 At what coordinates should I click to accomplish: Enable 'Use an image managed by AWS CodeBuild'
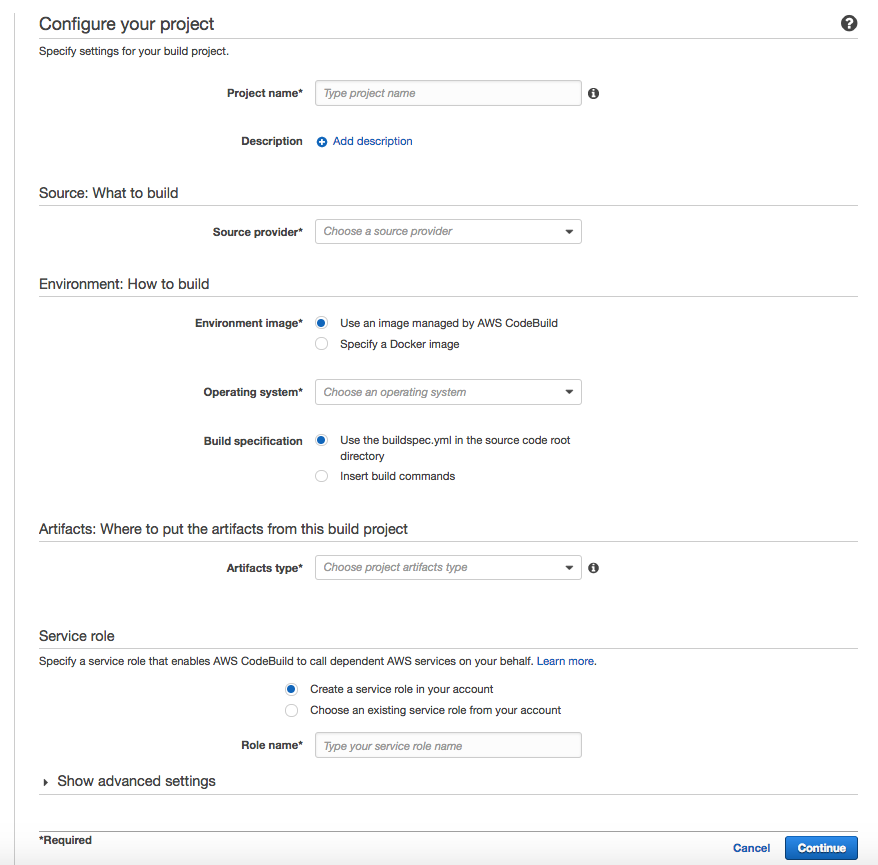point(321,323)
